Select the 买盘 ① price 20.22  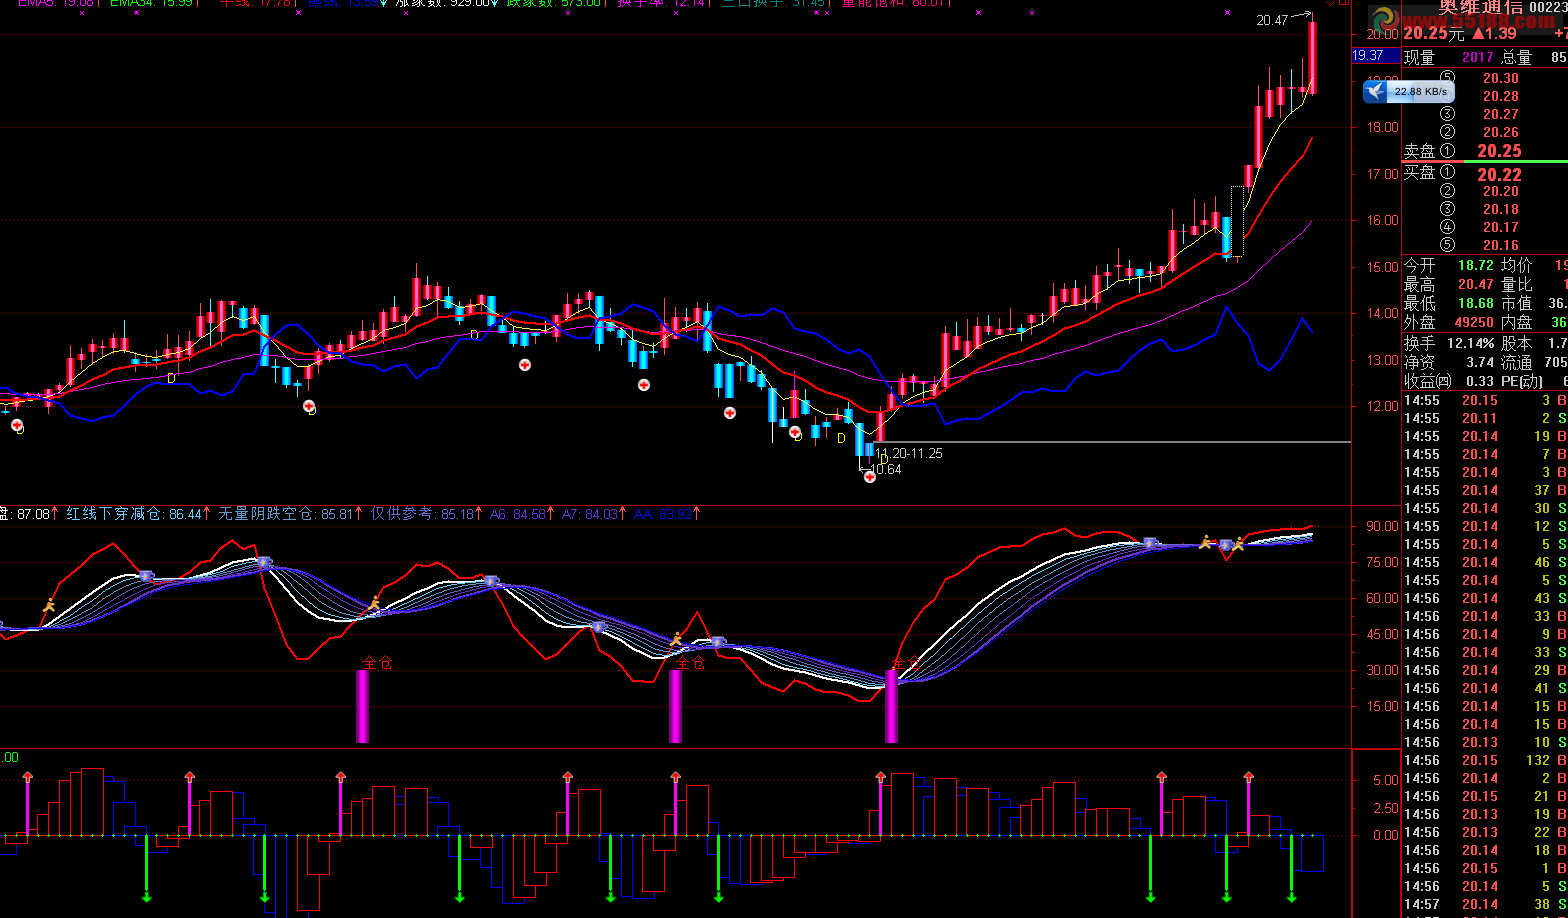(1499, 174)
